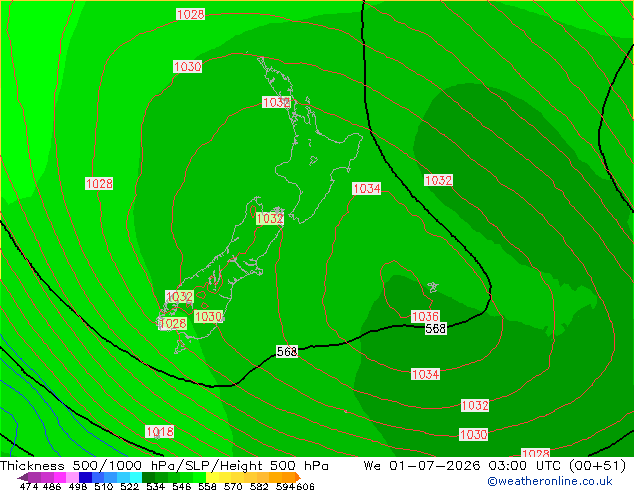Click the 486 legend value
634x490 pixels.
(52, 486)
